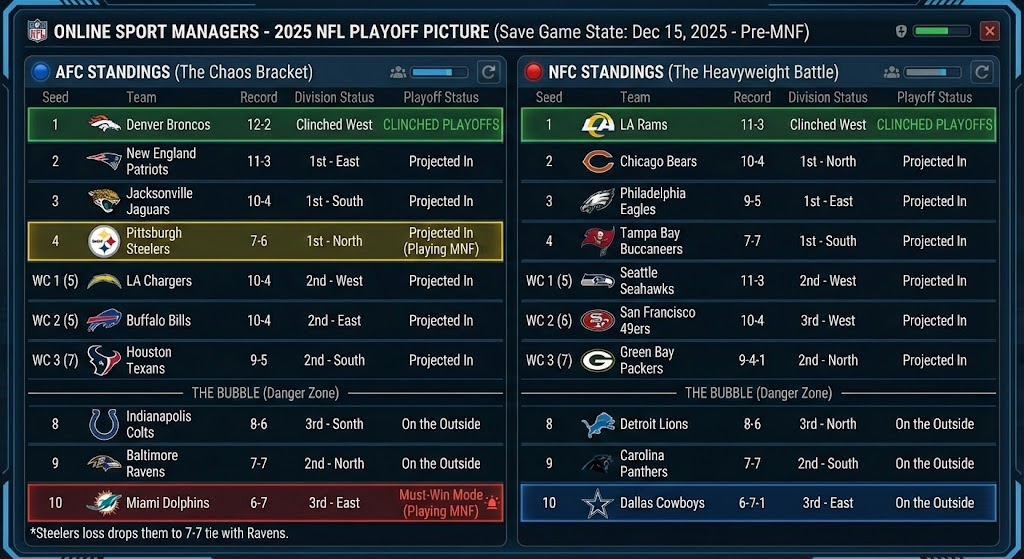The height and width of the screenshot is (559, 1024).
Task: Click the Dallas Cowboys star logo
Action: pyautogui.click(x=597, y=503)
